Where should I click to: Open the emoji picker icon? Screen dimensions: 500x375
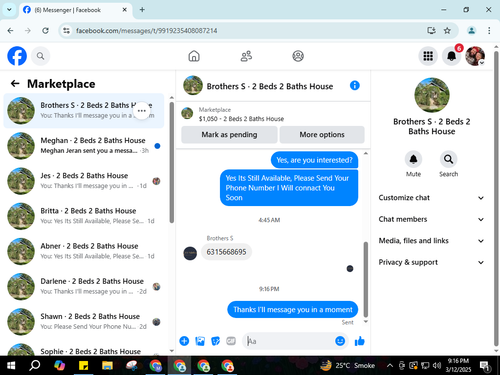tap(340, 341)
